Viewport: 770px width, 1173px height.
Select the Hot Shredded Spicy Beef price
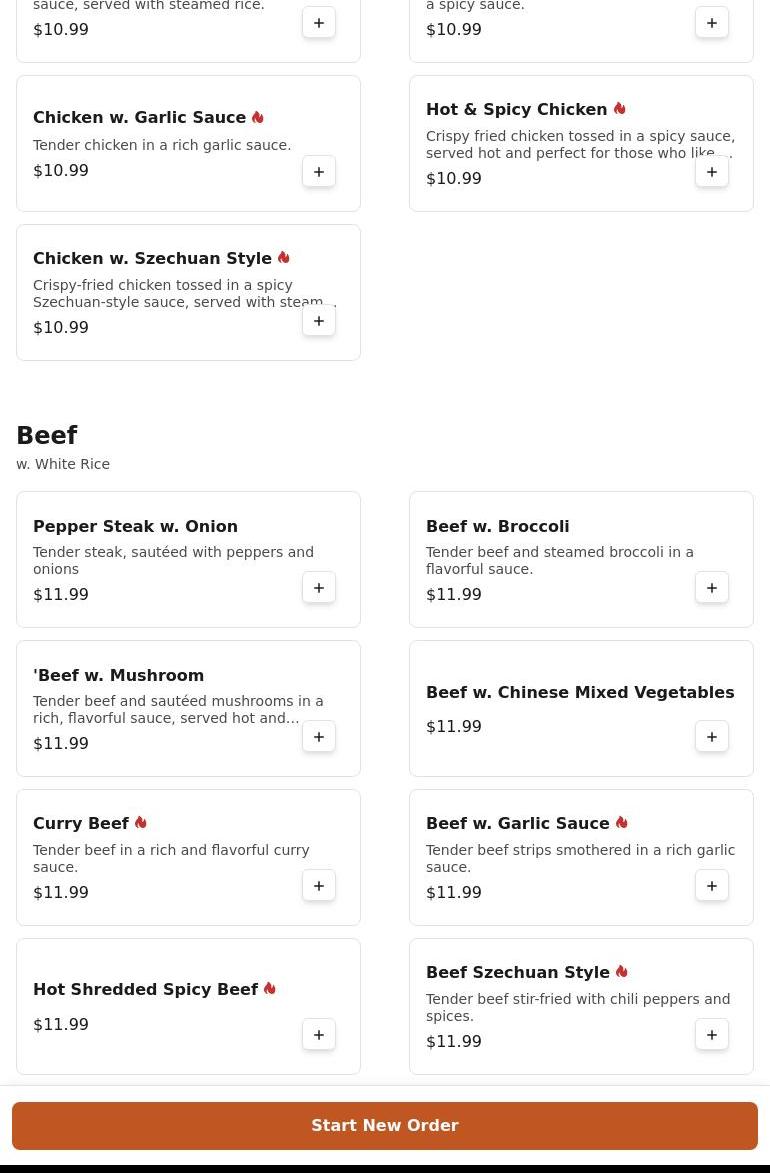[61, 1024]
